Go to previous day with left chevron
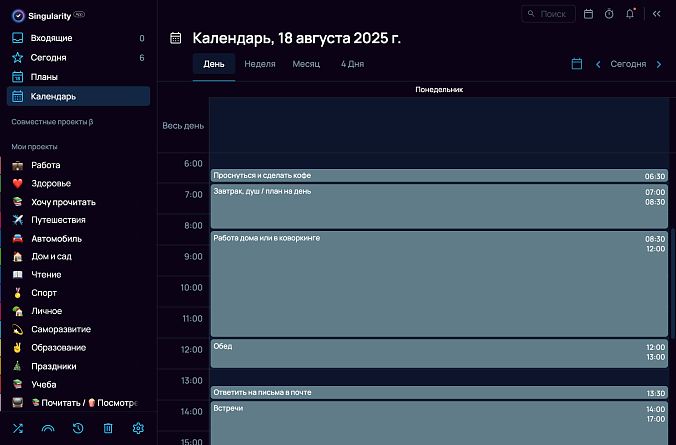Screen dimensions: 676x445 (598, 64)
